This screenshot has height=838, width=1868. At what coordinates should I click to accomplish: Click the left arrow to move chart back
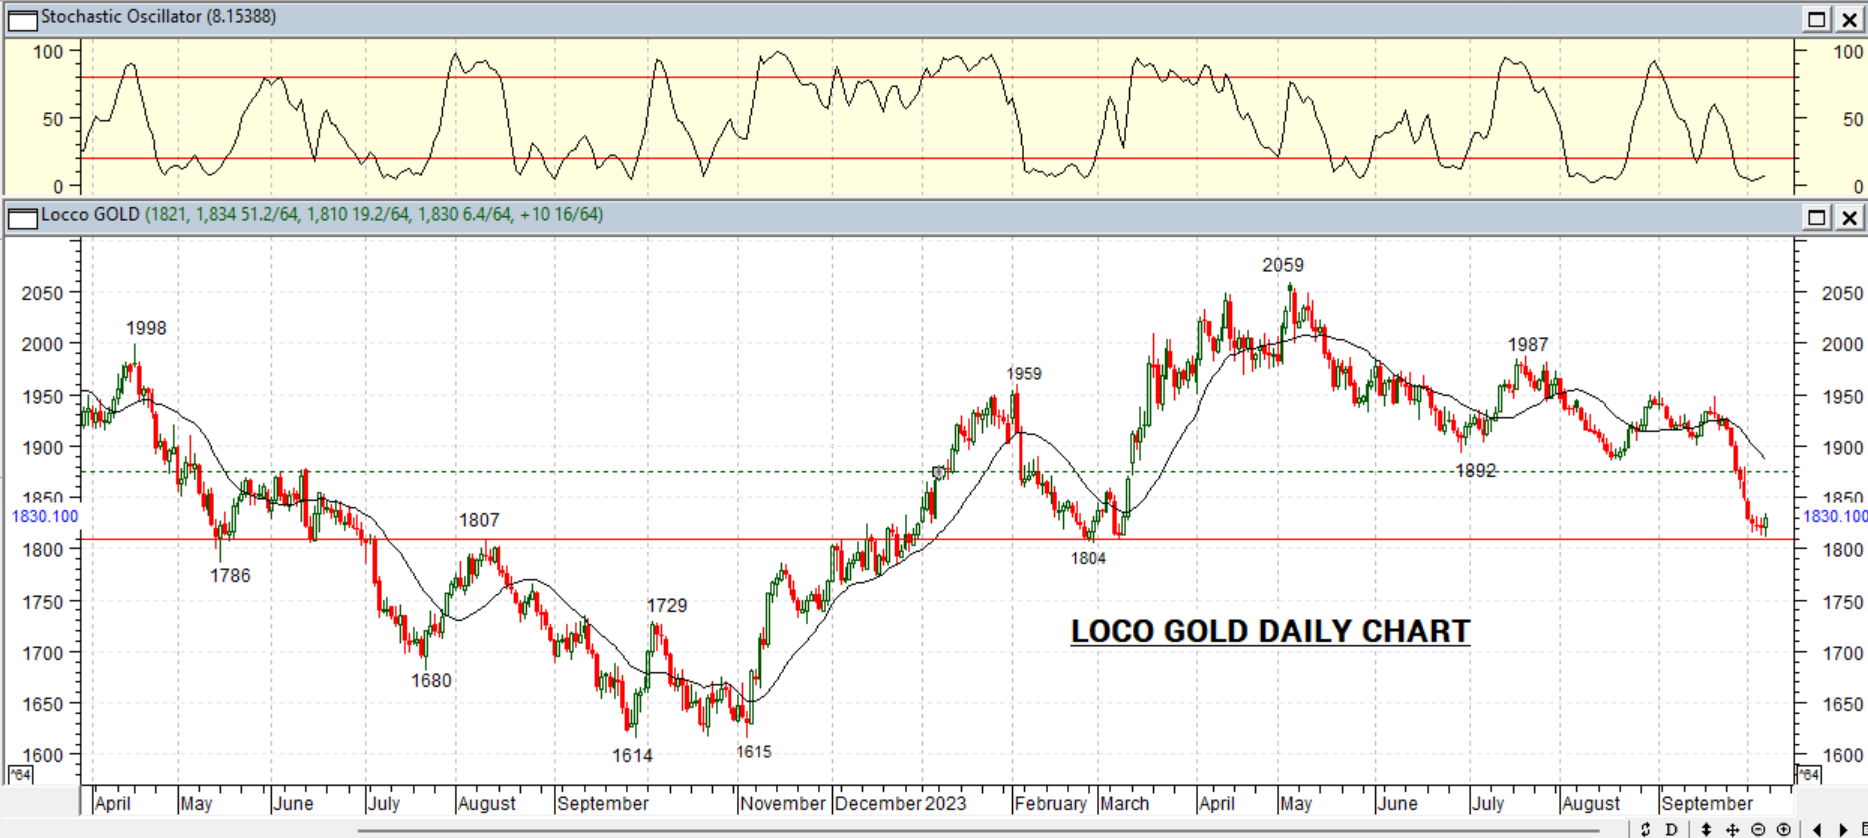(1817, 829)
